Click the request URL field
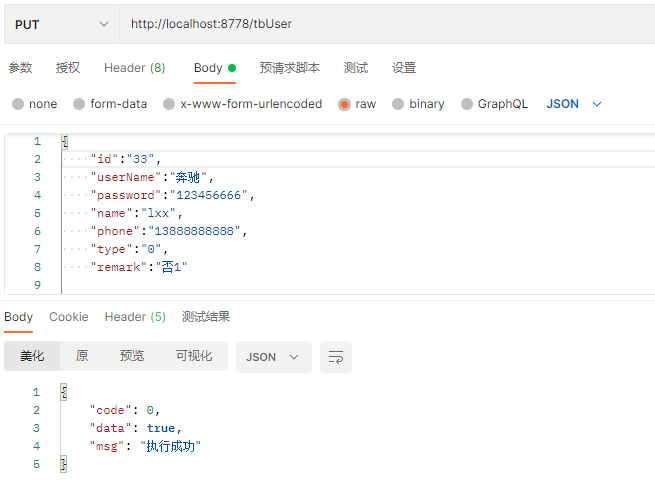Screen dimensions: 655x491 [x=387, y=24]
